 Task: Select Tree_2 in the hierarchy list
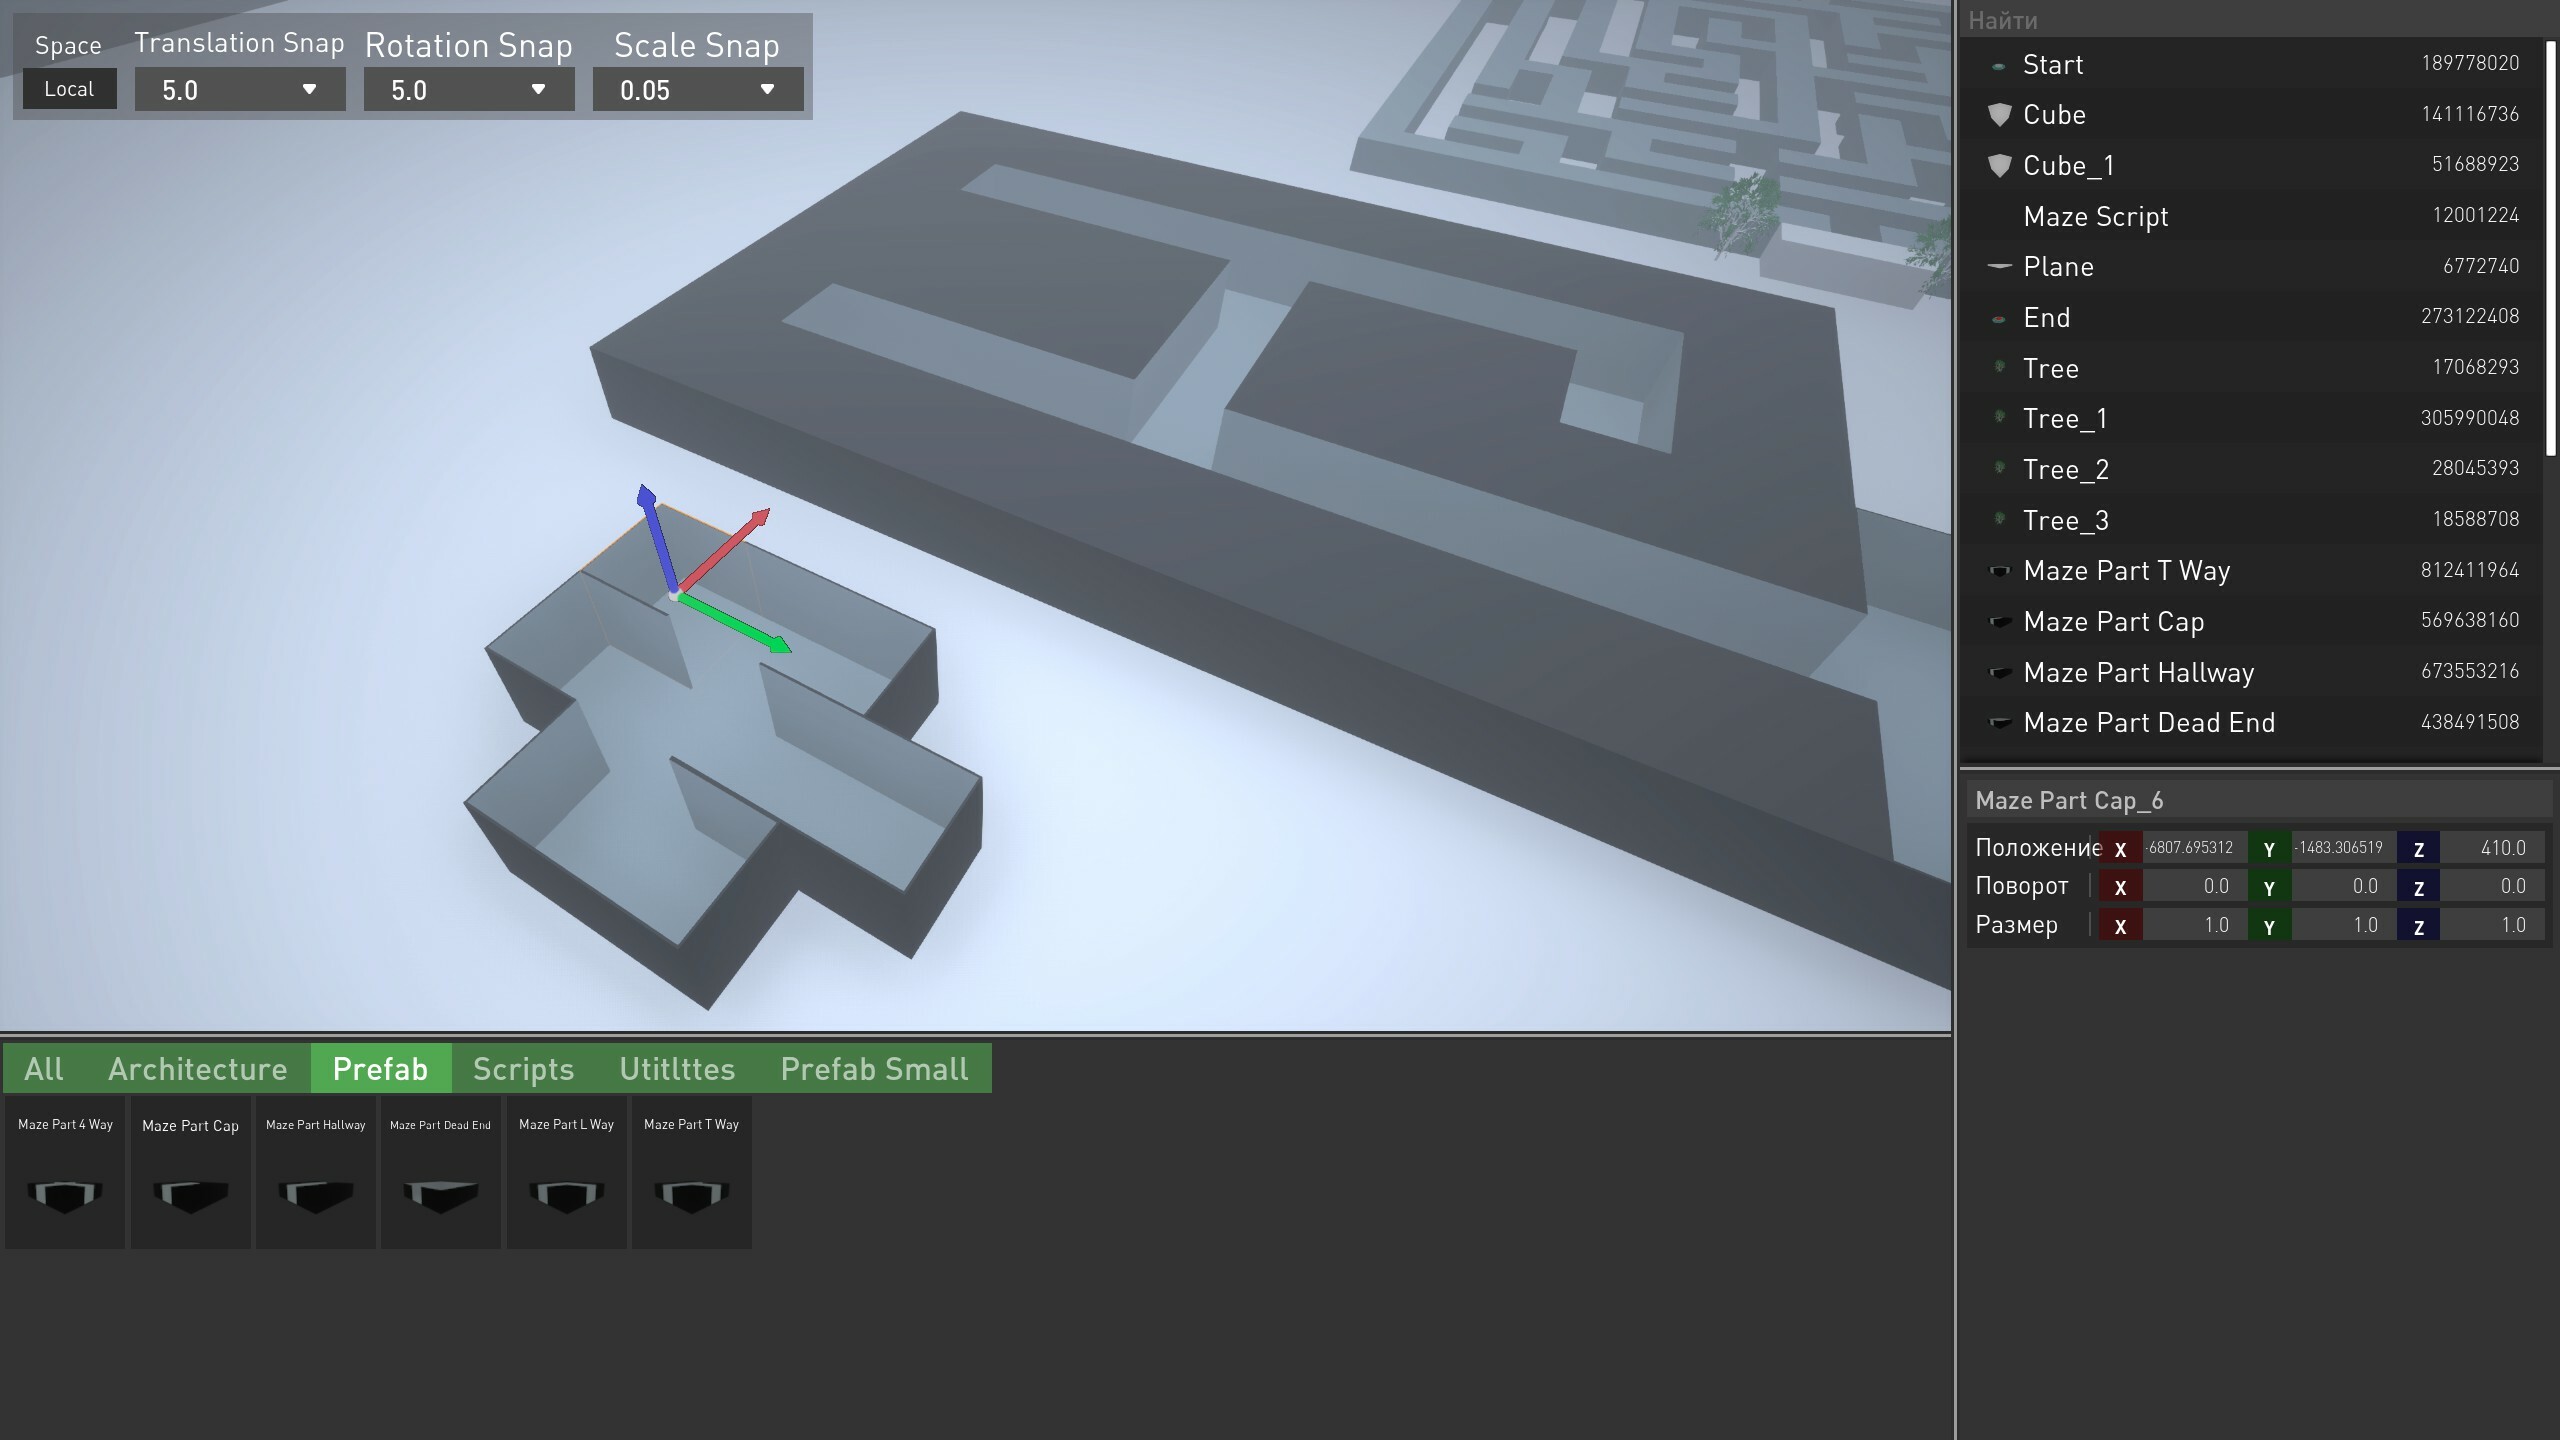[x=2065, y=470]
